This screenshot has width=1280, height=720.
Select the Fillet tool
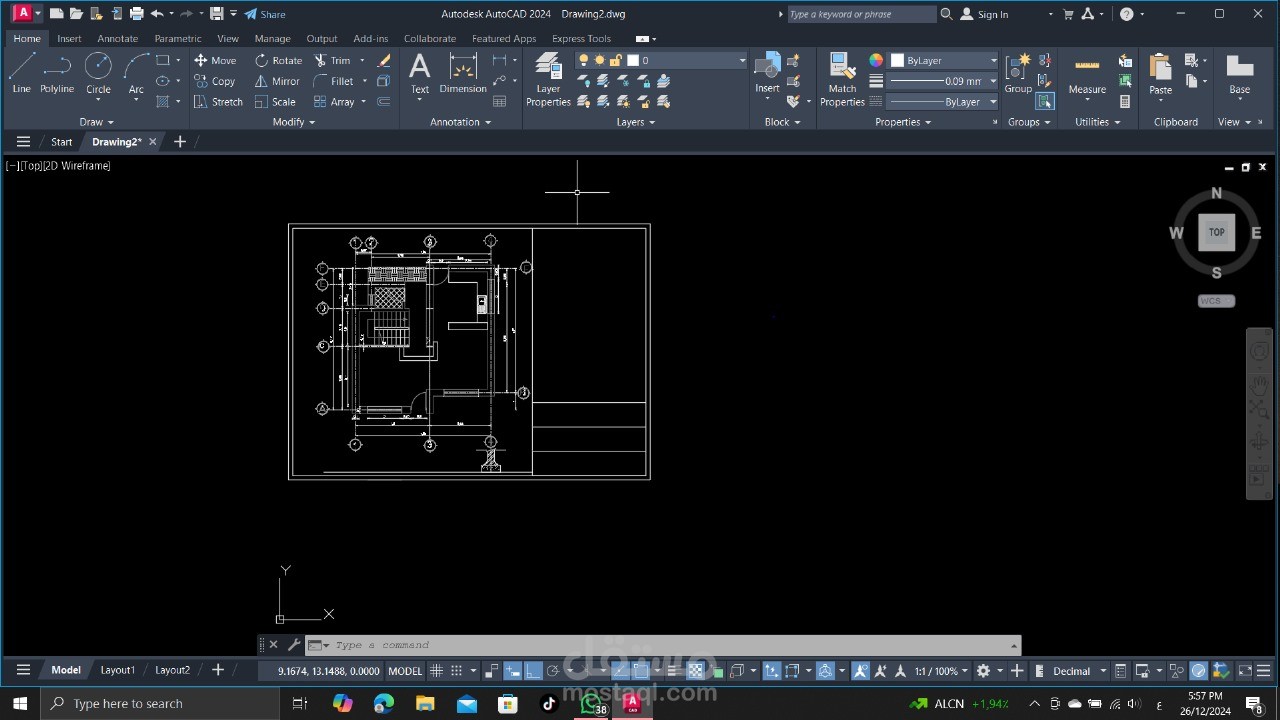pos(334,81)
